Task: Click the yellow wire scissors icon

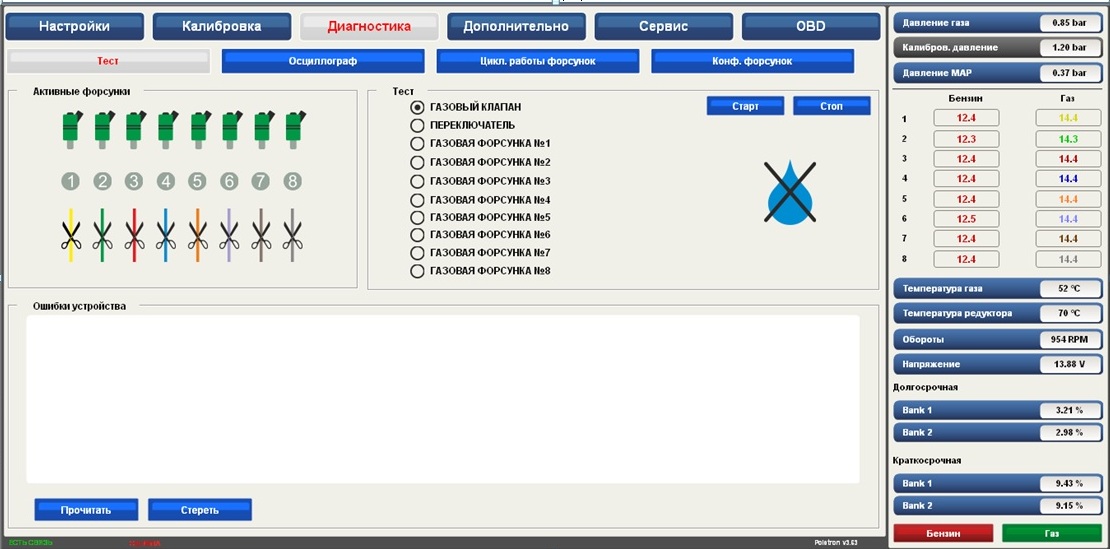Action: click(70, 235)
